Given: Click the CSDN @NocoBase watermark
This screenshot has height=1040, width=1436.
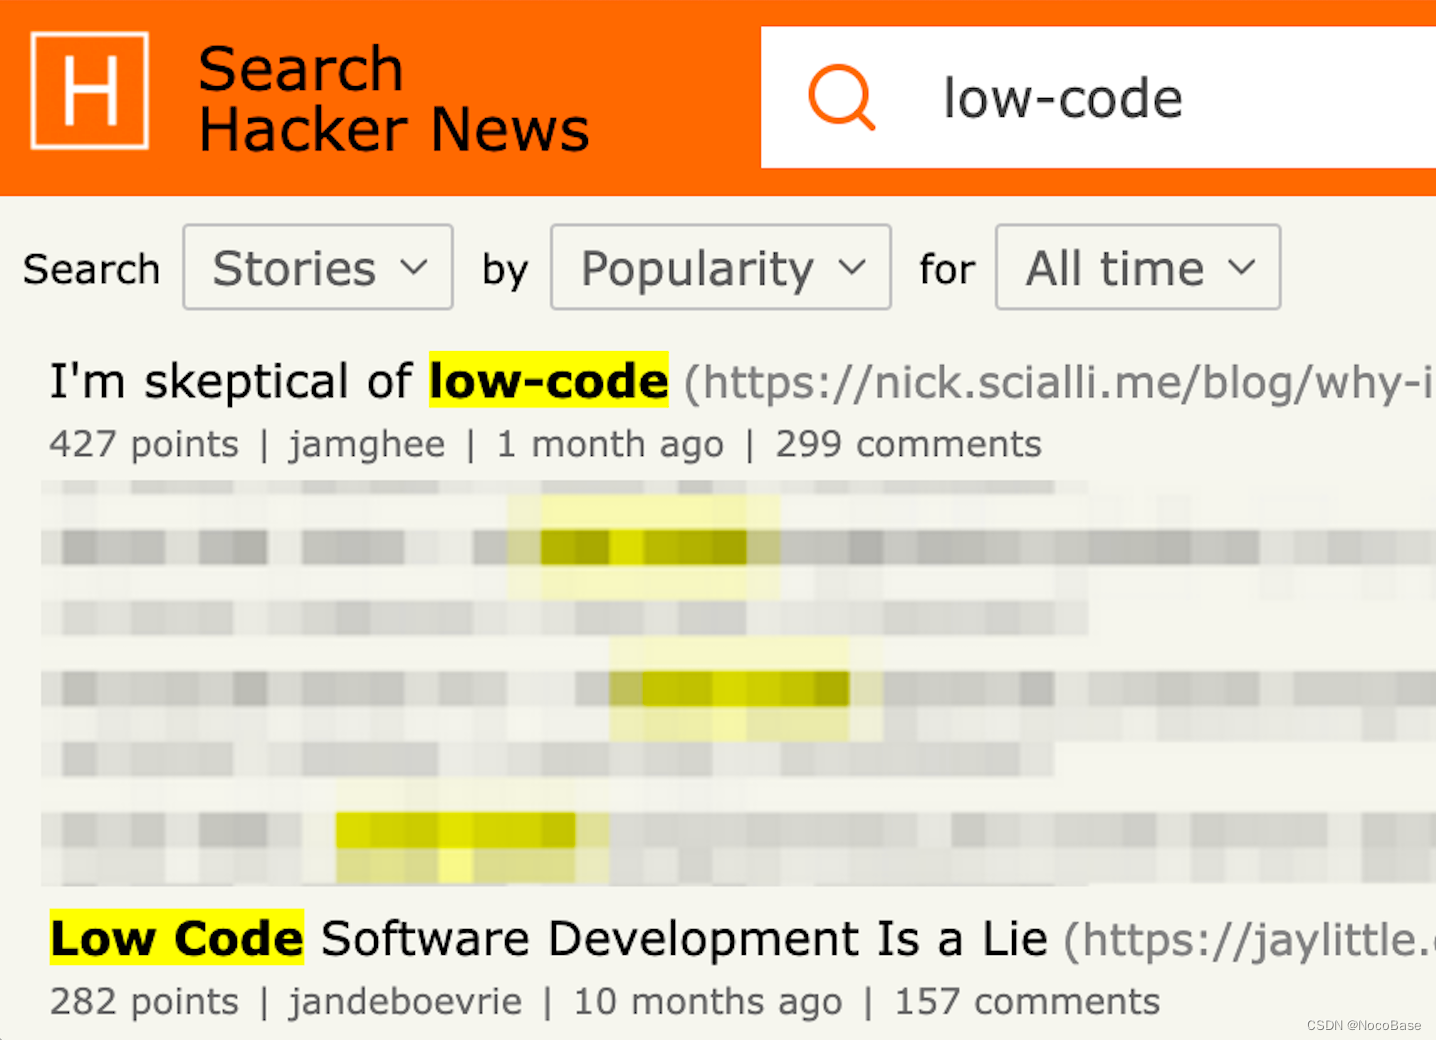Looking at the screenshot, I should pos(1364,1025).
